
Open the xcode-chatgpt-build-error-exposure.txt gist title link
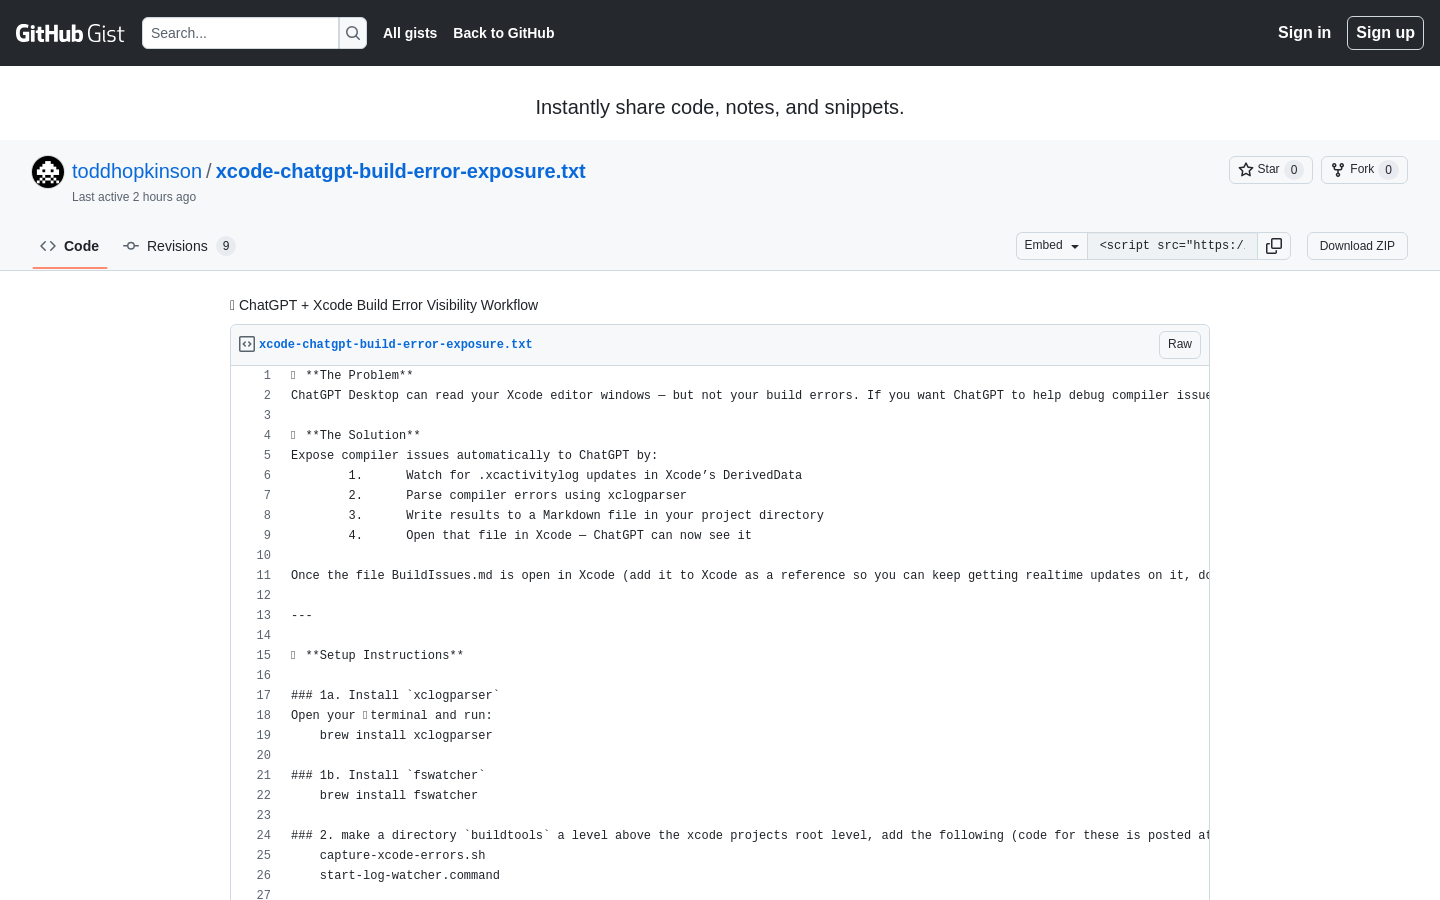pos(400,171)
